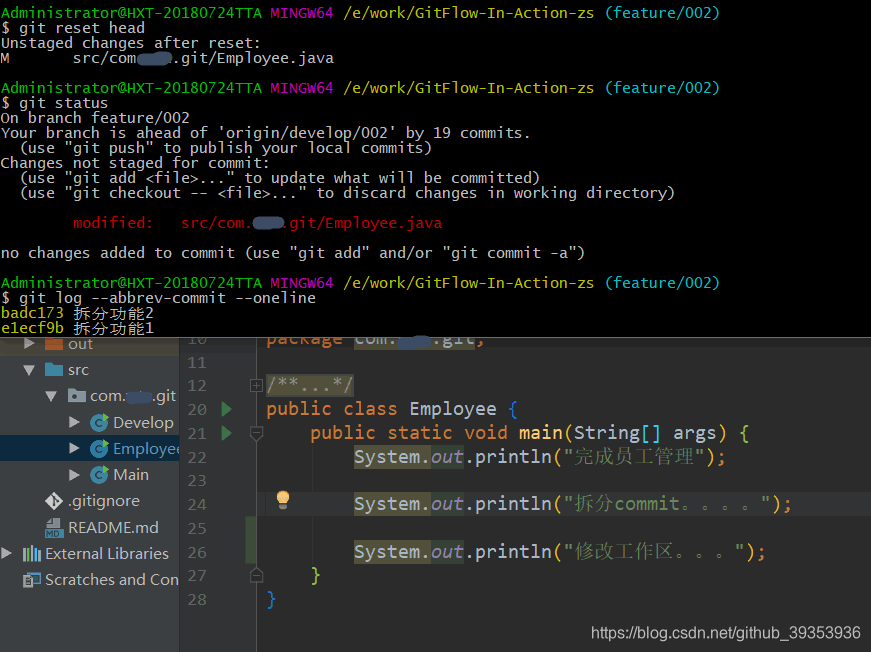Image resolution: width=871 pixels, height=652 pixels.
Task: Expand External Libraries node arrow
Action: (7, 553)
